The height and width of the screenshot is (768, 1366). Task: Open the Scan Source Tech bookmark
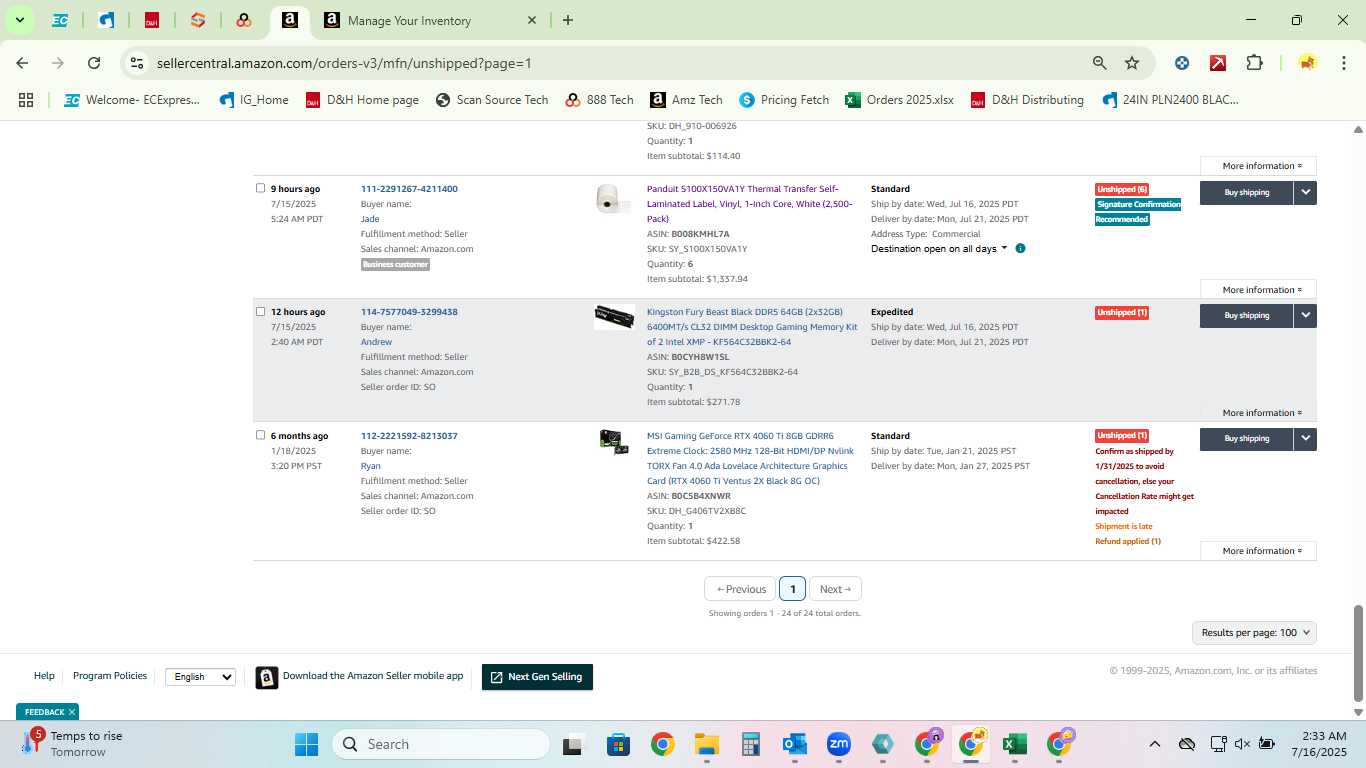(x=492, y=100)
